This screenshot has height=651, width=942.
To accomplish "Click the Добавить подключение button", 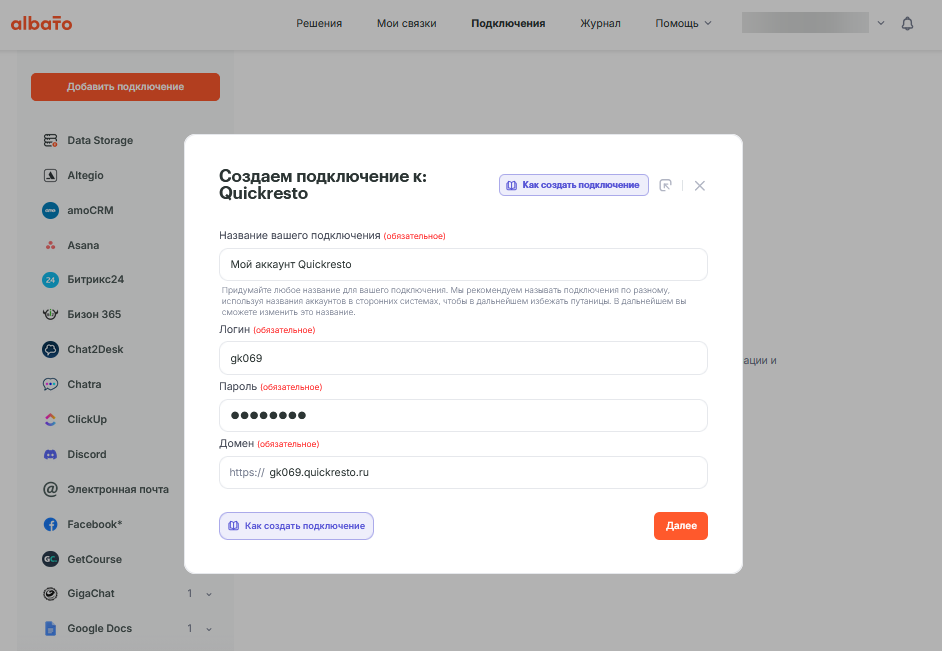I will tap(125, 87).
